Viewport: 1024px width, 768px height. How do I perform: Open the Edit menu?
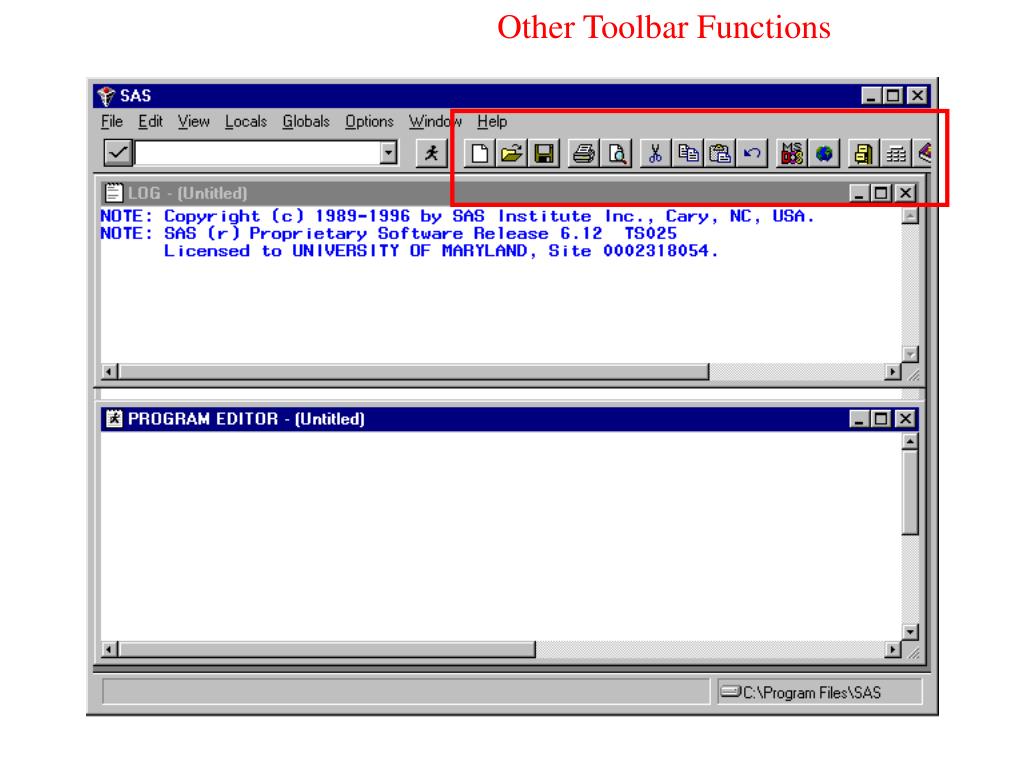tap(150, 121)
